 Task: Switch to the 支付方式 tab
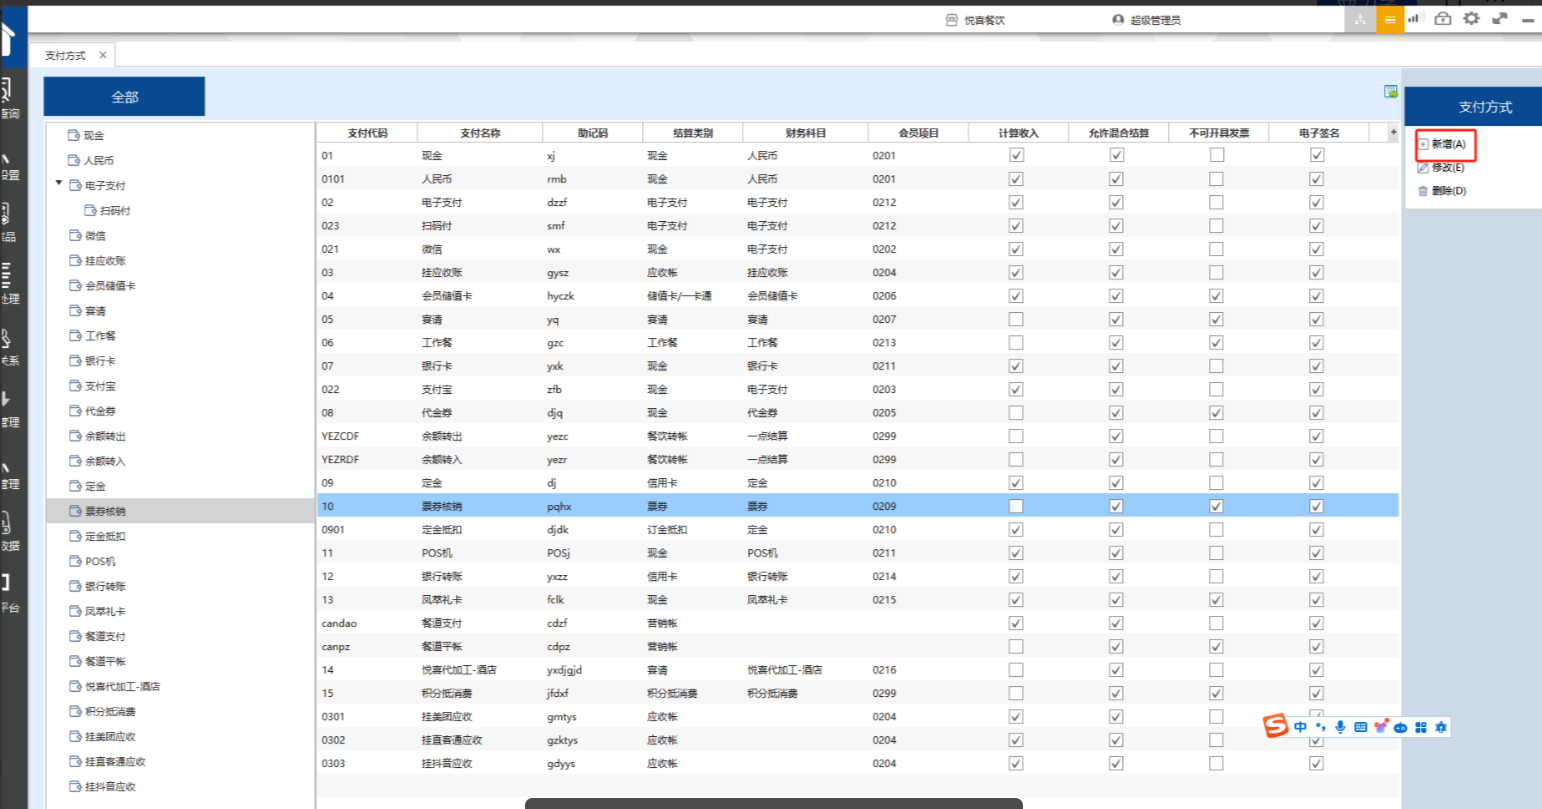tap(66, 56)
